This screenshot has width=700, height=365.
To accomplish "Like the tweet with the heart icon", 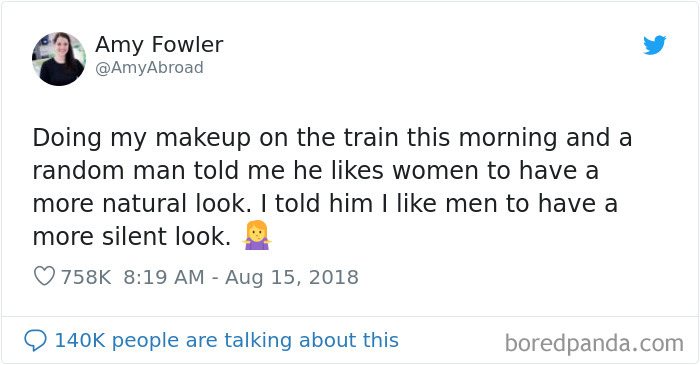I will pyautogui.click(x=44, y=276).
